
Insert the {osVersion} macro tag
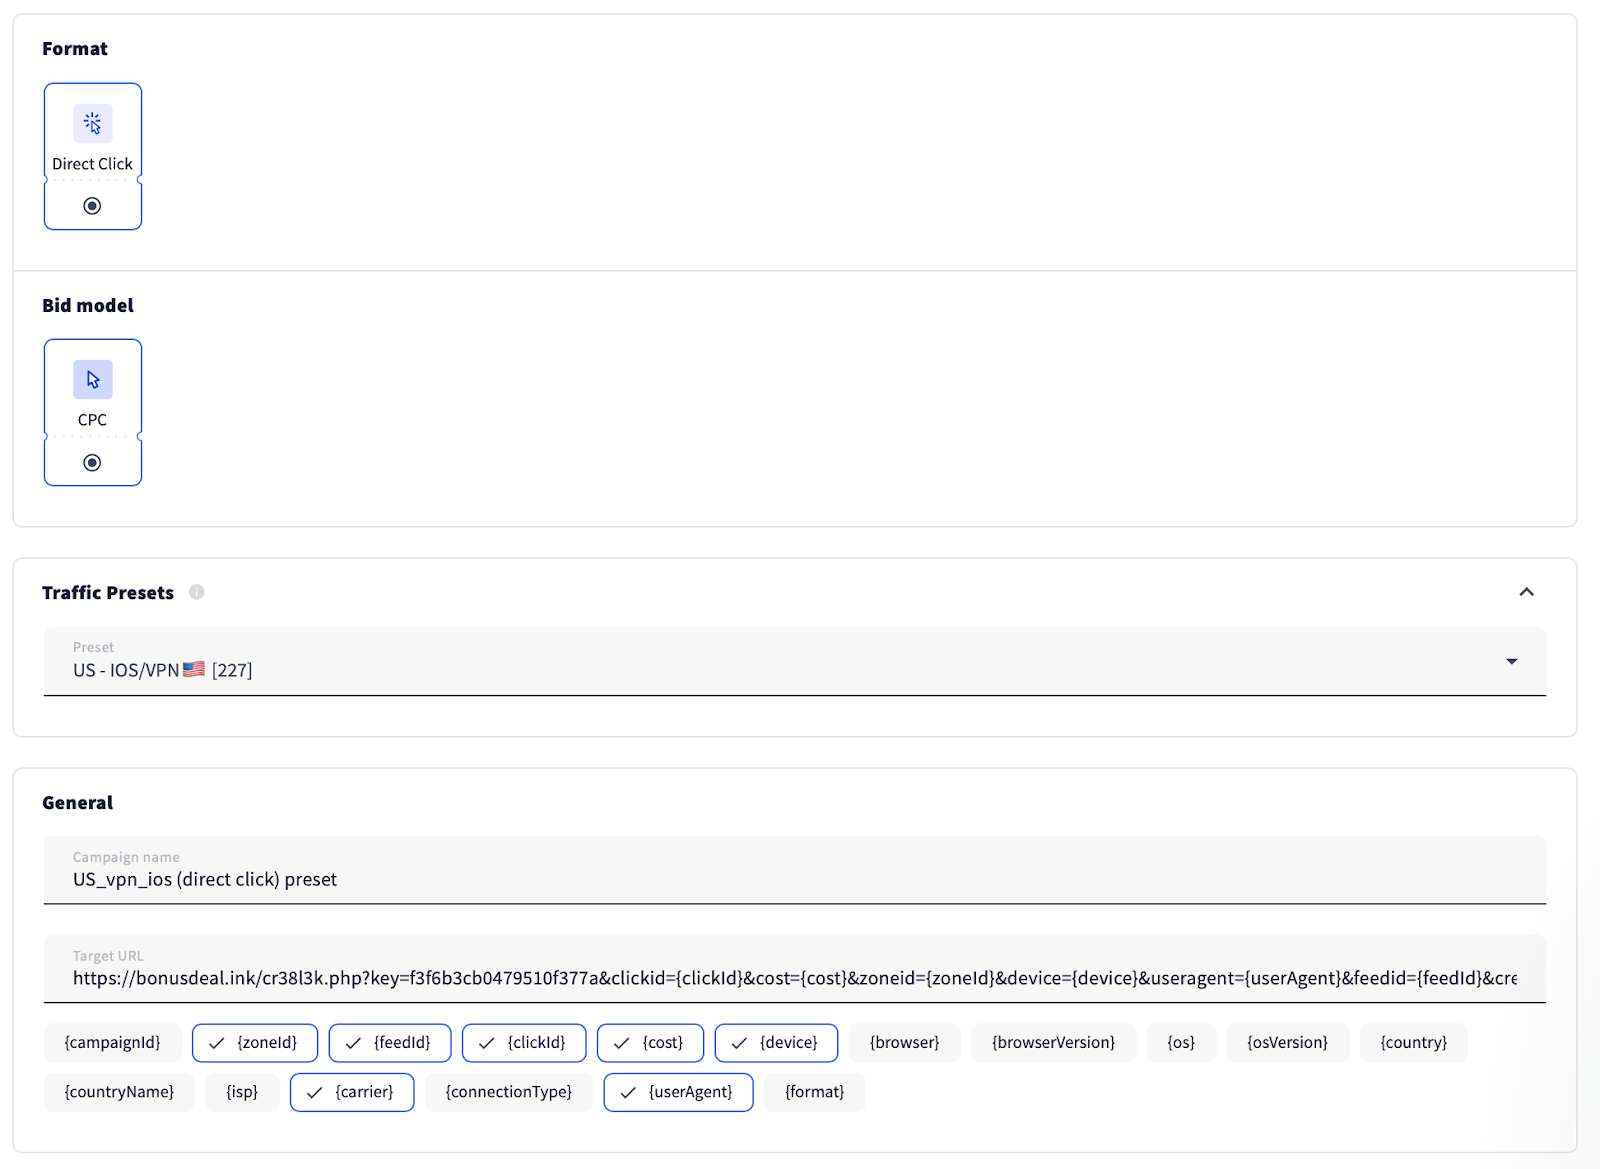[x=1287, y=1042]
